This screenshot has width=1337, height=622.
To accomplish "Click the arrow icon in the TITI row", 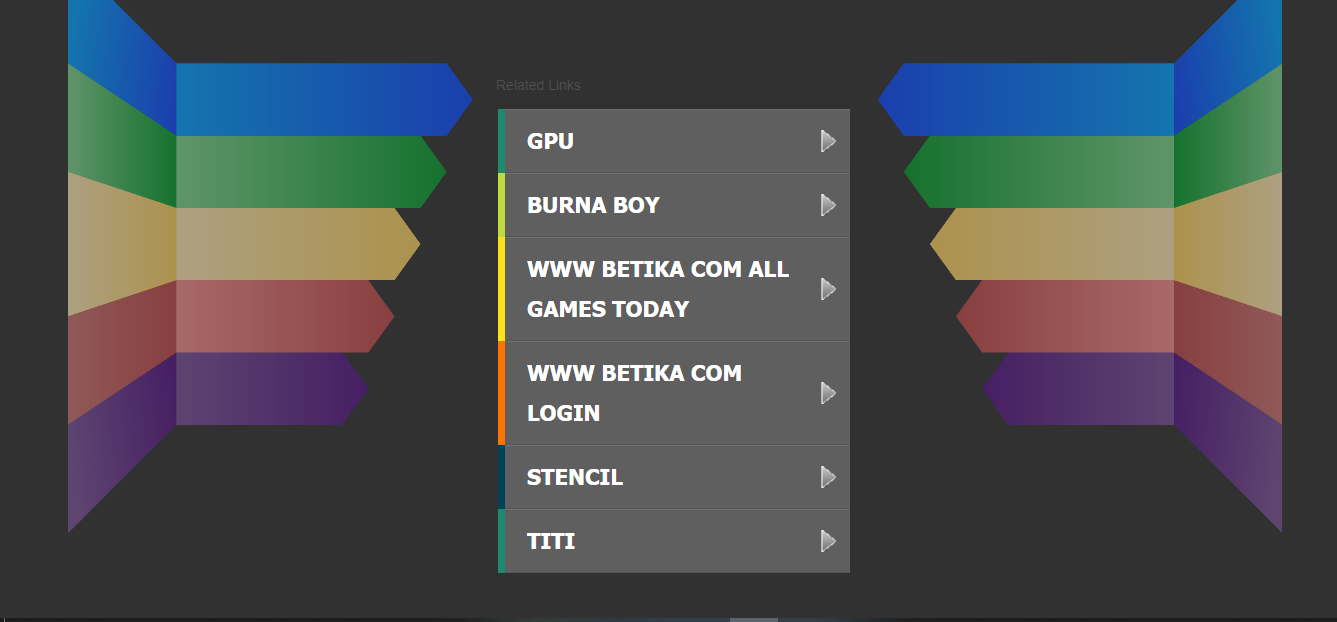I will pyautogui.click(x=828, y=541).
